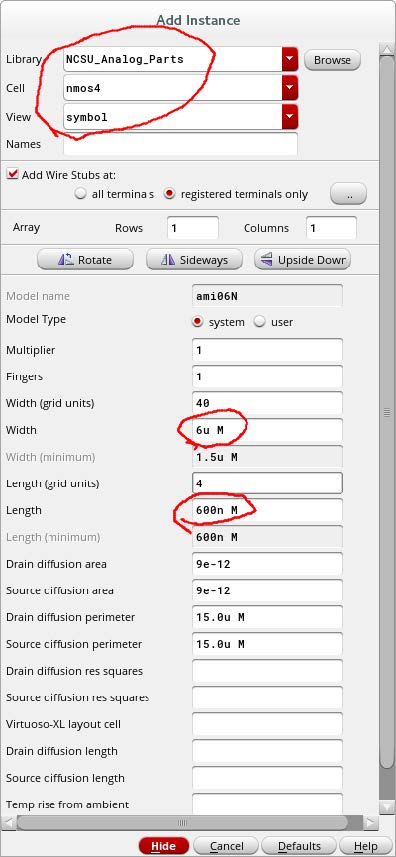Image resolution: width=396 pixels, height=857 pixels.
Task: Open the Library dropdown arrow
Action: coord(290,59)
